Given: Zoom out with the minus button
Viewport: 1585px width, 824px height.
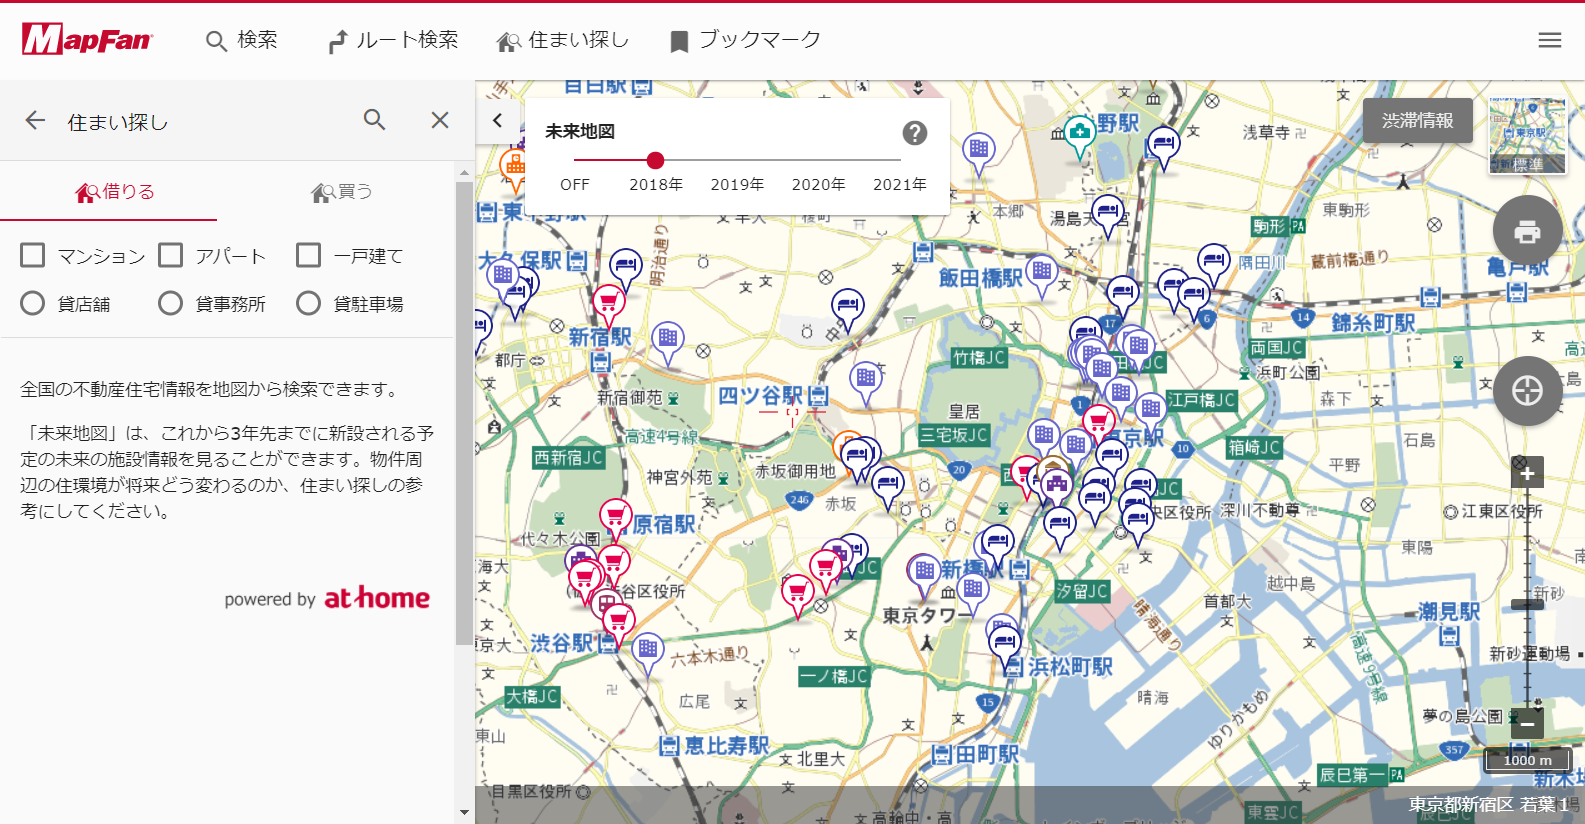Looking at the screenshot, I should click(x=1527, y=723).
